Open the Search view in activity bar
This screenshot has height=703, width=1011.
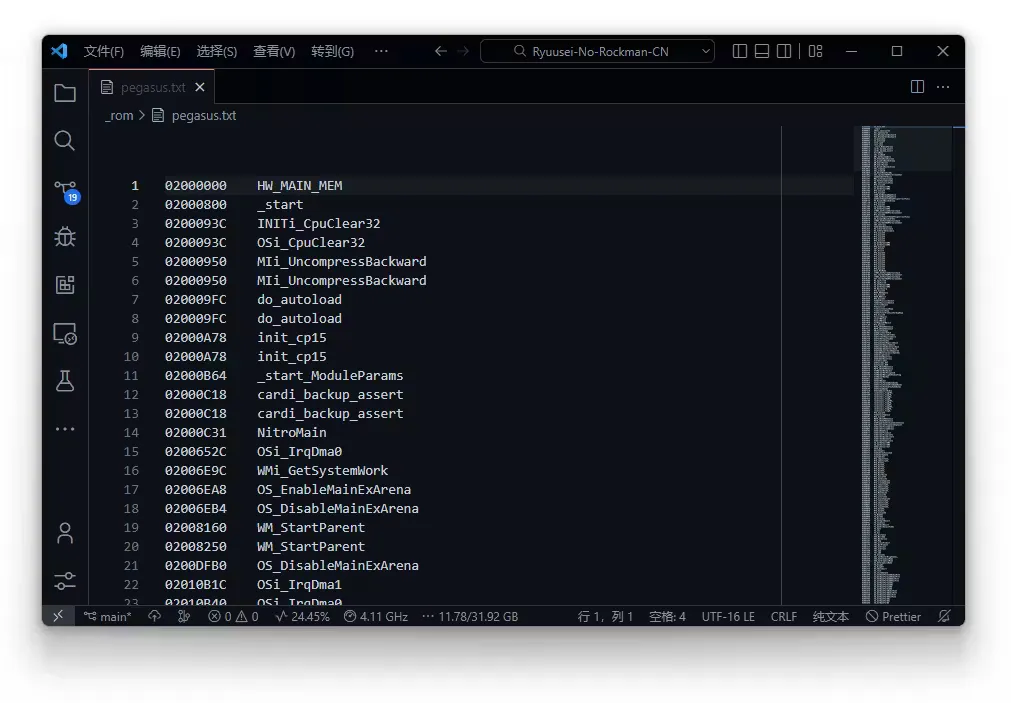click(65, 141)
